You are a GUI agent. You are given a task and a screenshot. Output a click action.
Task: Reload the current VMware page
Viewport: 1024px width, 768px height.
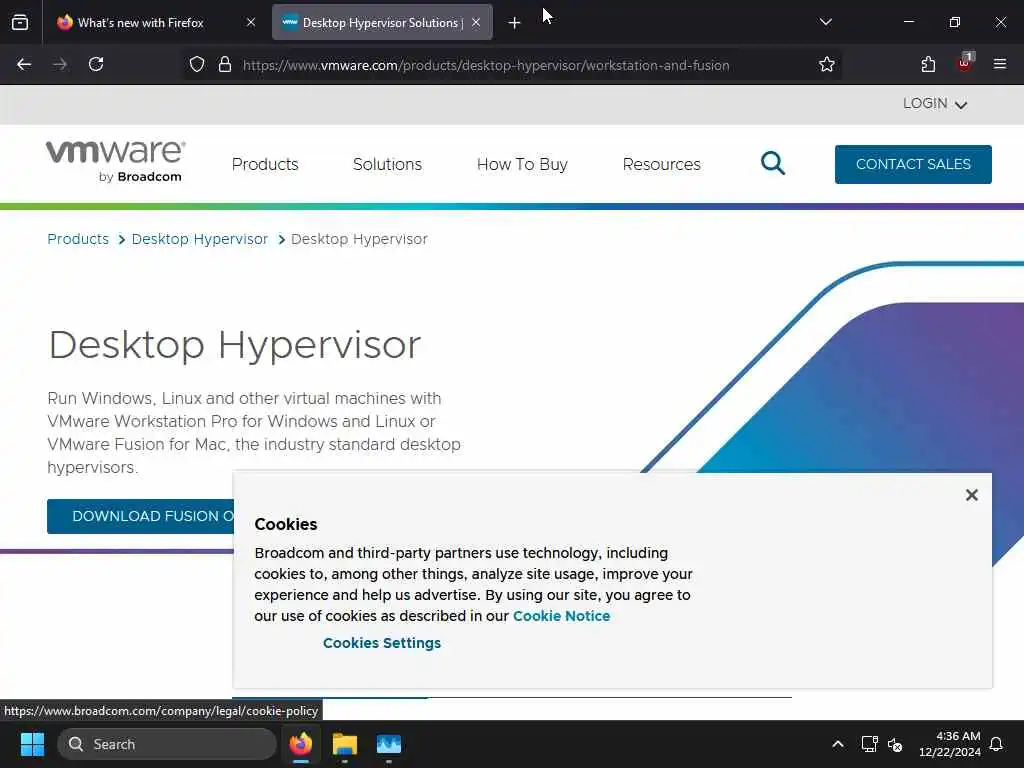[x=96, y=64]
